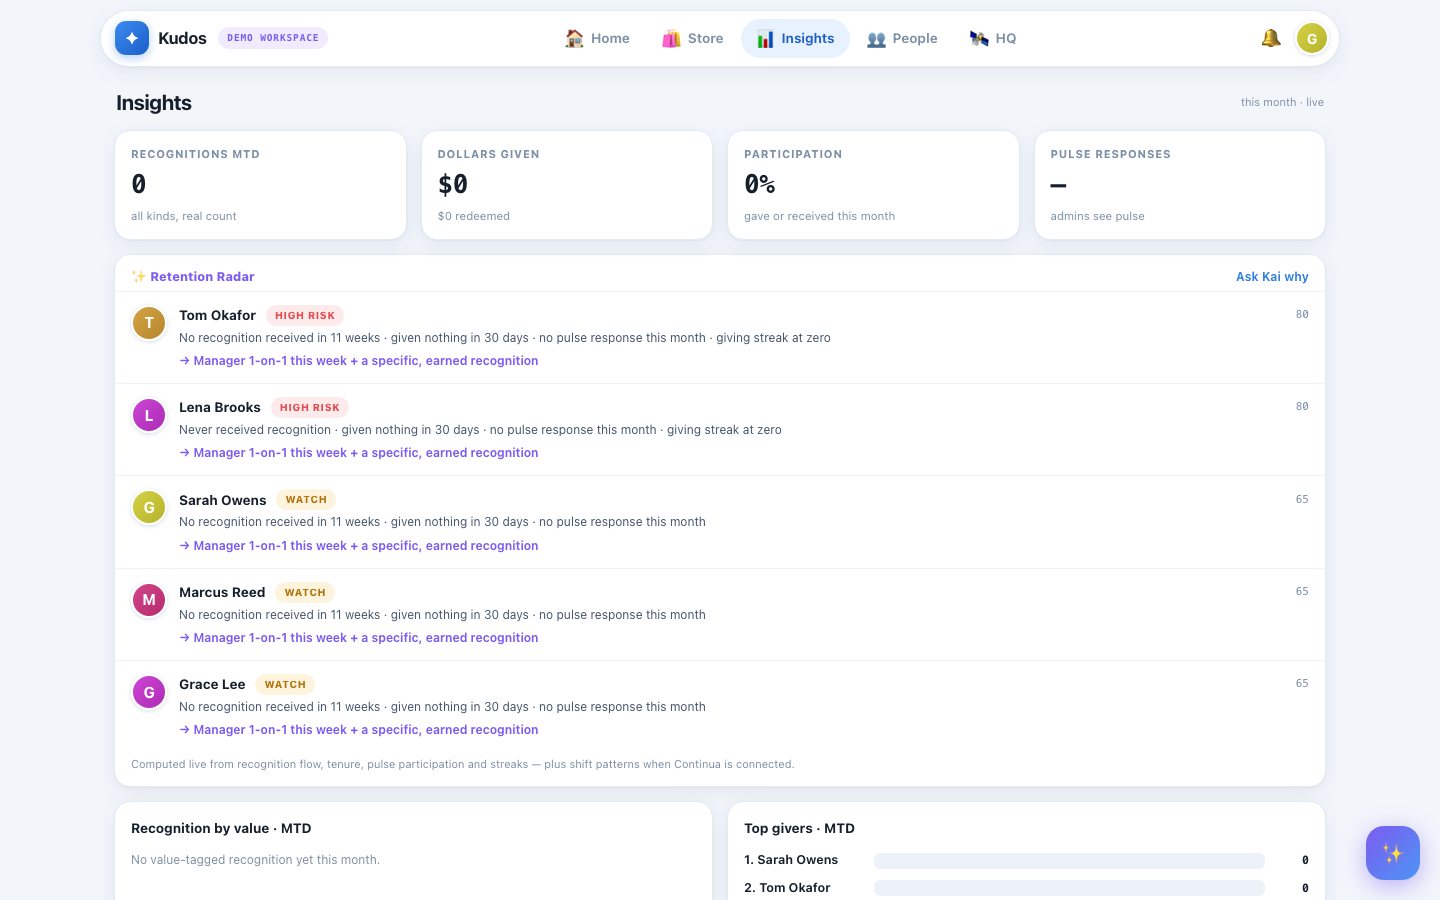This screenshot has width=1440, height=900.
Task: Click the HQ flags icon
Action: 979,38
